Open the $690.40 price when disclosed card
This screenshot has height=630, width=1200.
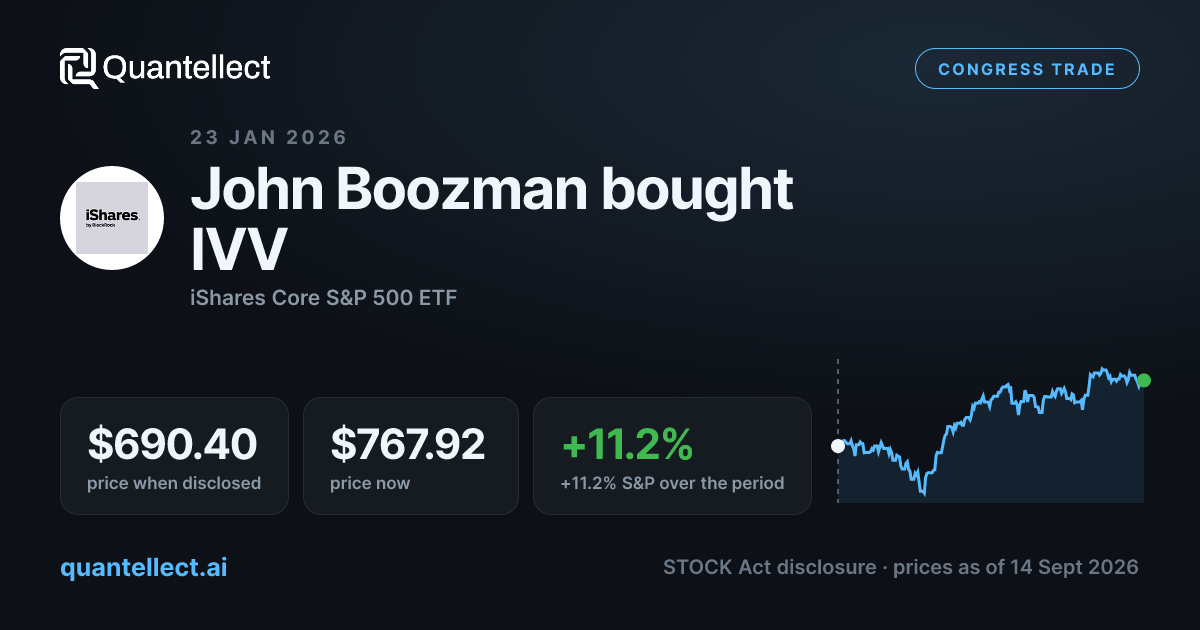[174, 456]
